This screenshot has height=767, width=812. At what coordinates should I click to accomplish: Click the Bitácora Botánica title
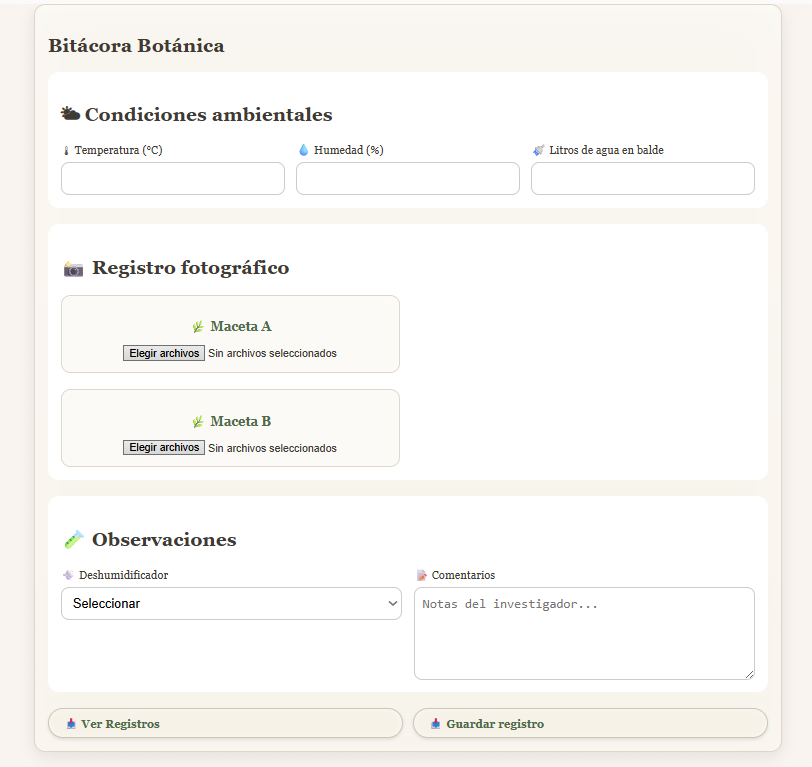point(137,46)
